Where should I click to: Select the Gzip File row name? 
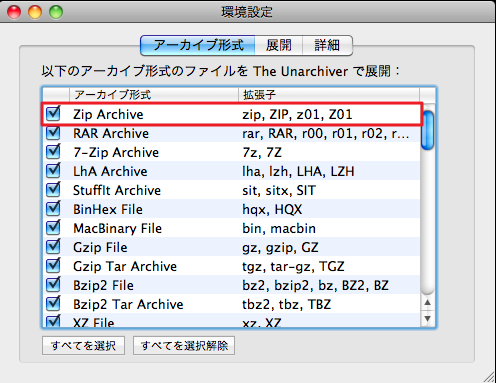[100, 247]
